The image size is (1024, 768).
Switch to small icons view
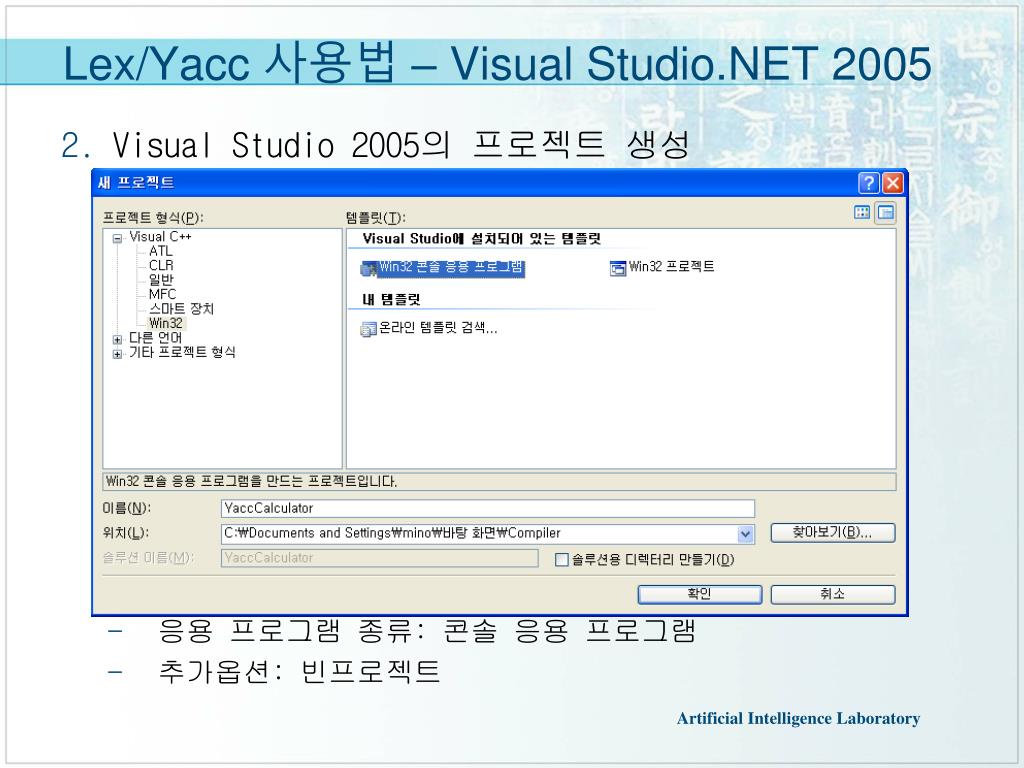[x=886, y=212]
